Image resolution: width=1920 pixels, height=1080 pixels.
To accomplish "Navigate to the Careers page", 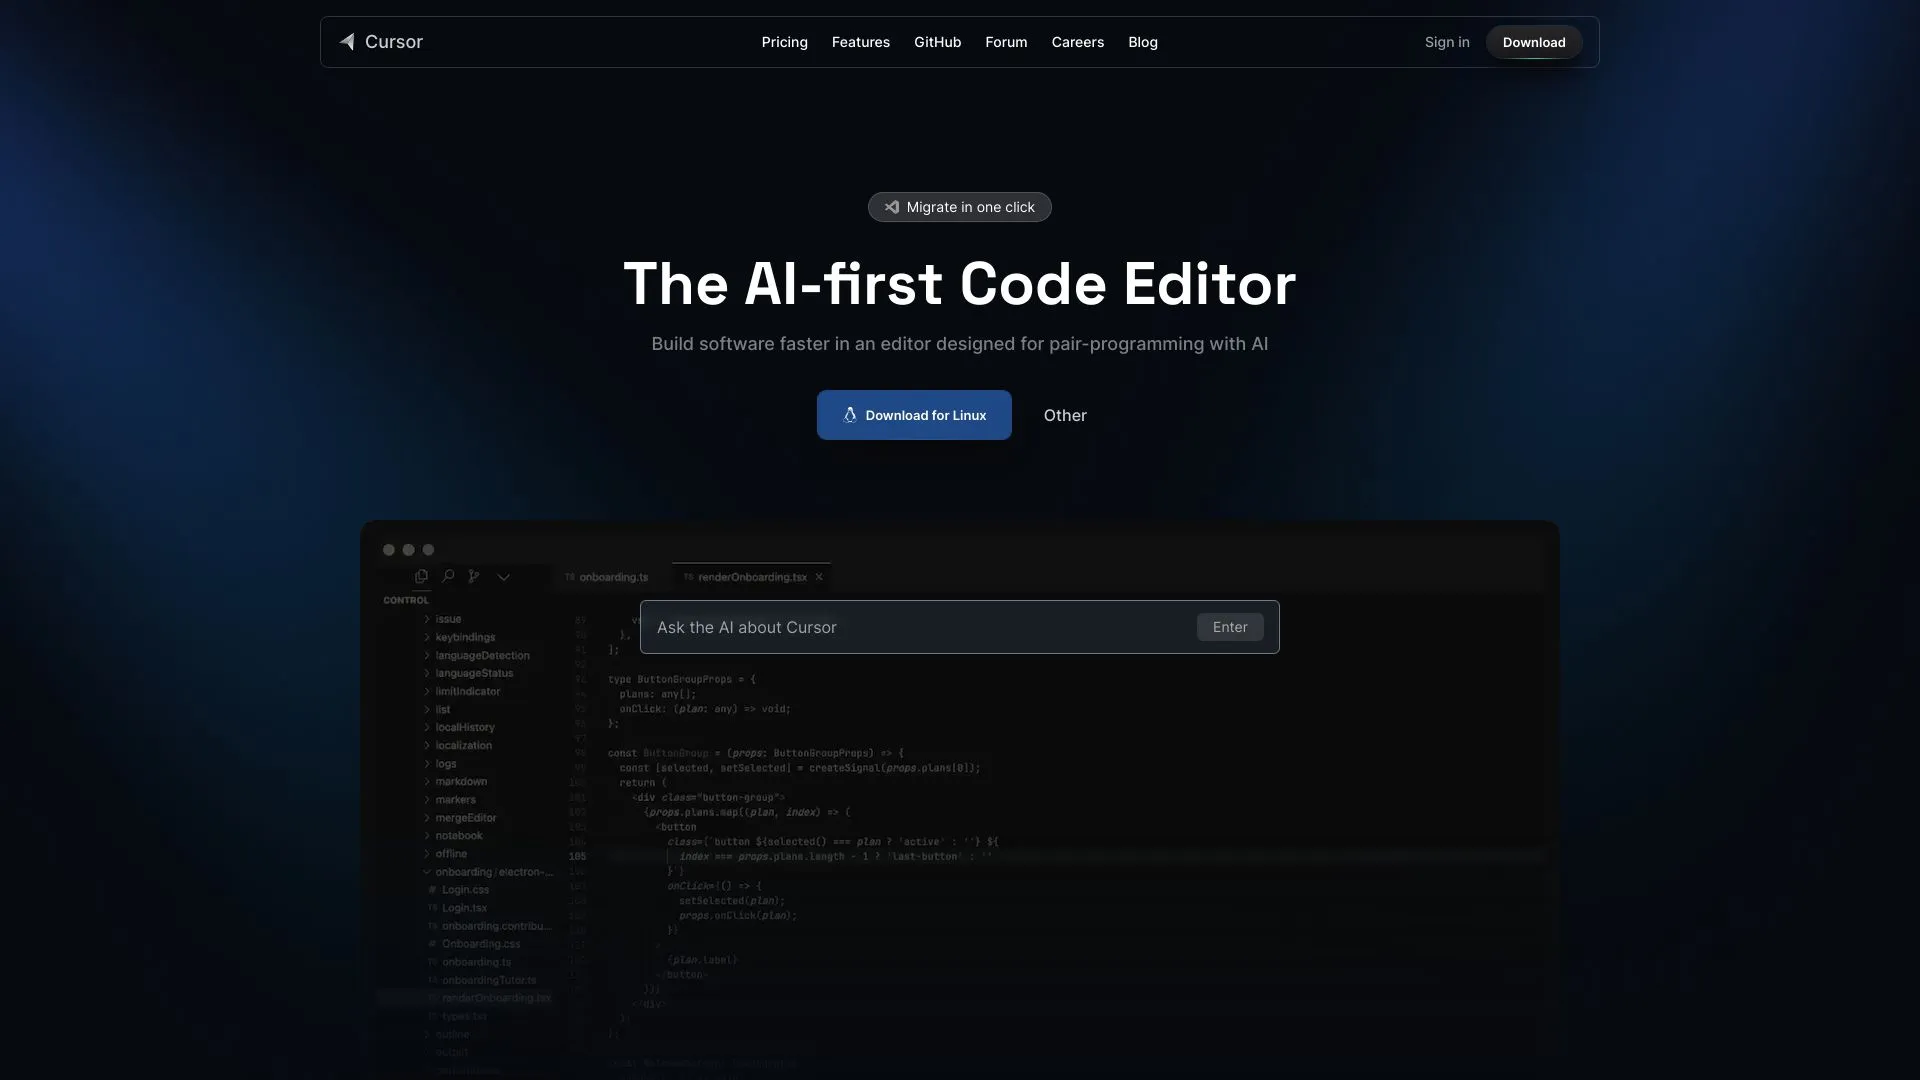I will pos(1077,42).
